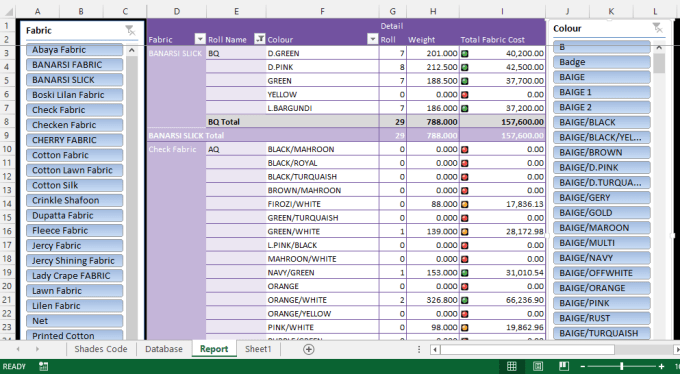Viewport: 680px width, 374px height.
Task: Click the orange status icon for PINK/WHITE row
Action: [464, 328]
